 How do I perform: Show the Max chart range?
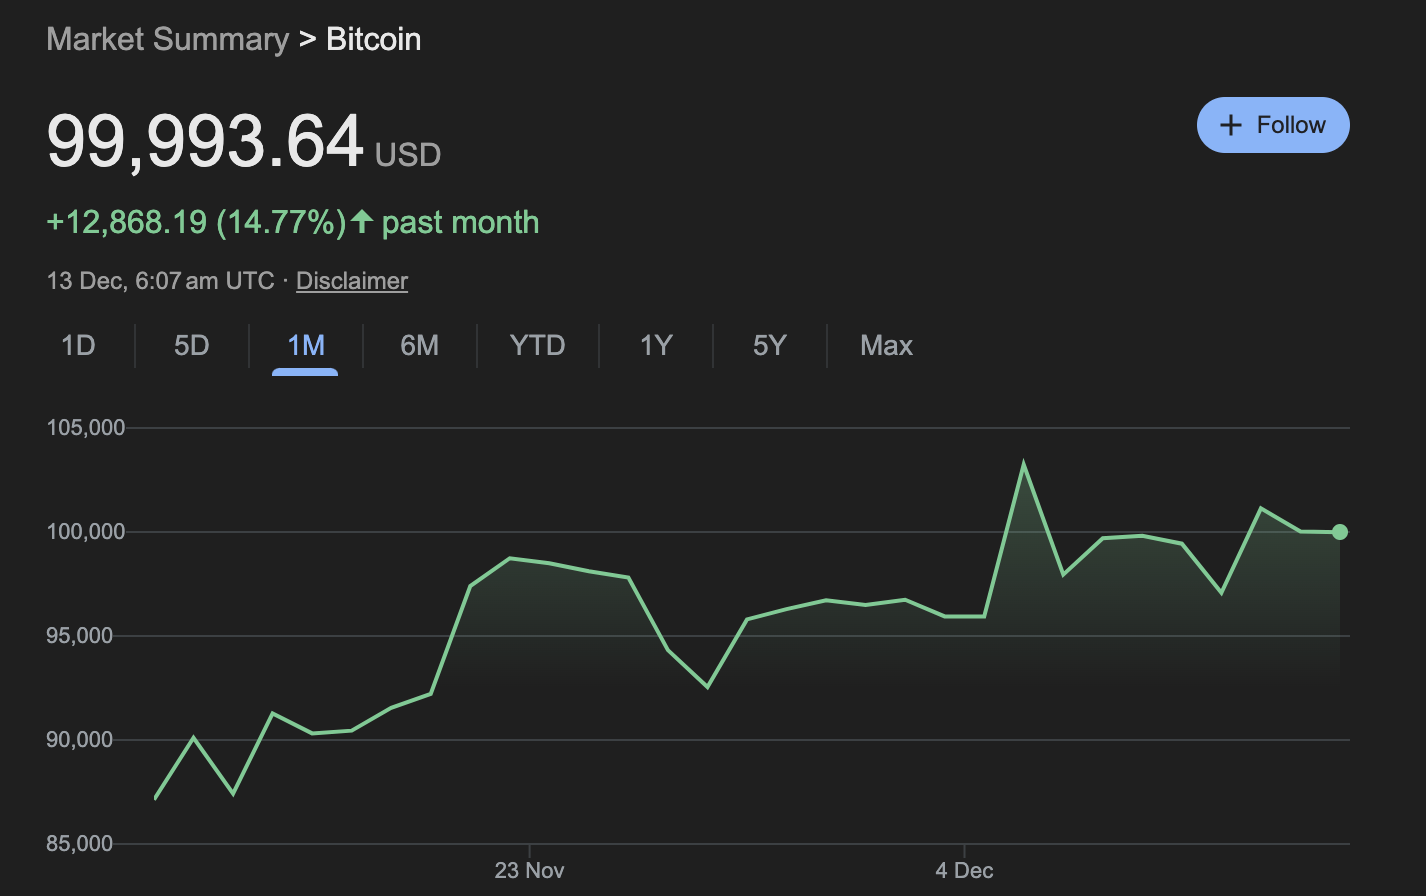pyautogui.click(x=887, y=346)
